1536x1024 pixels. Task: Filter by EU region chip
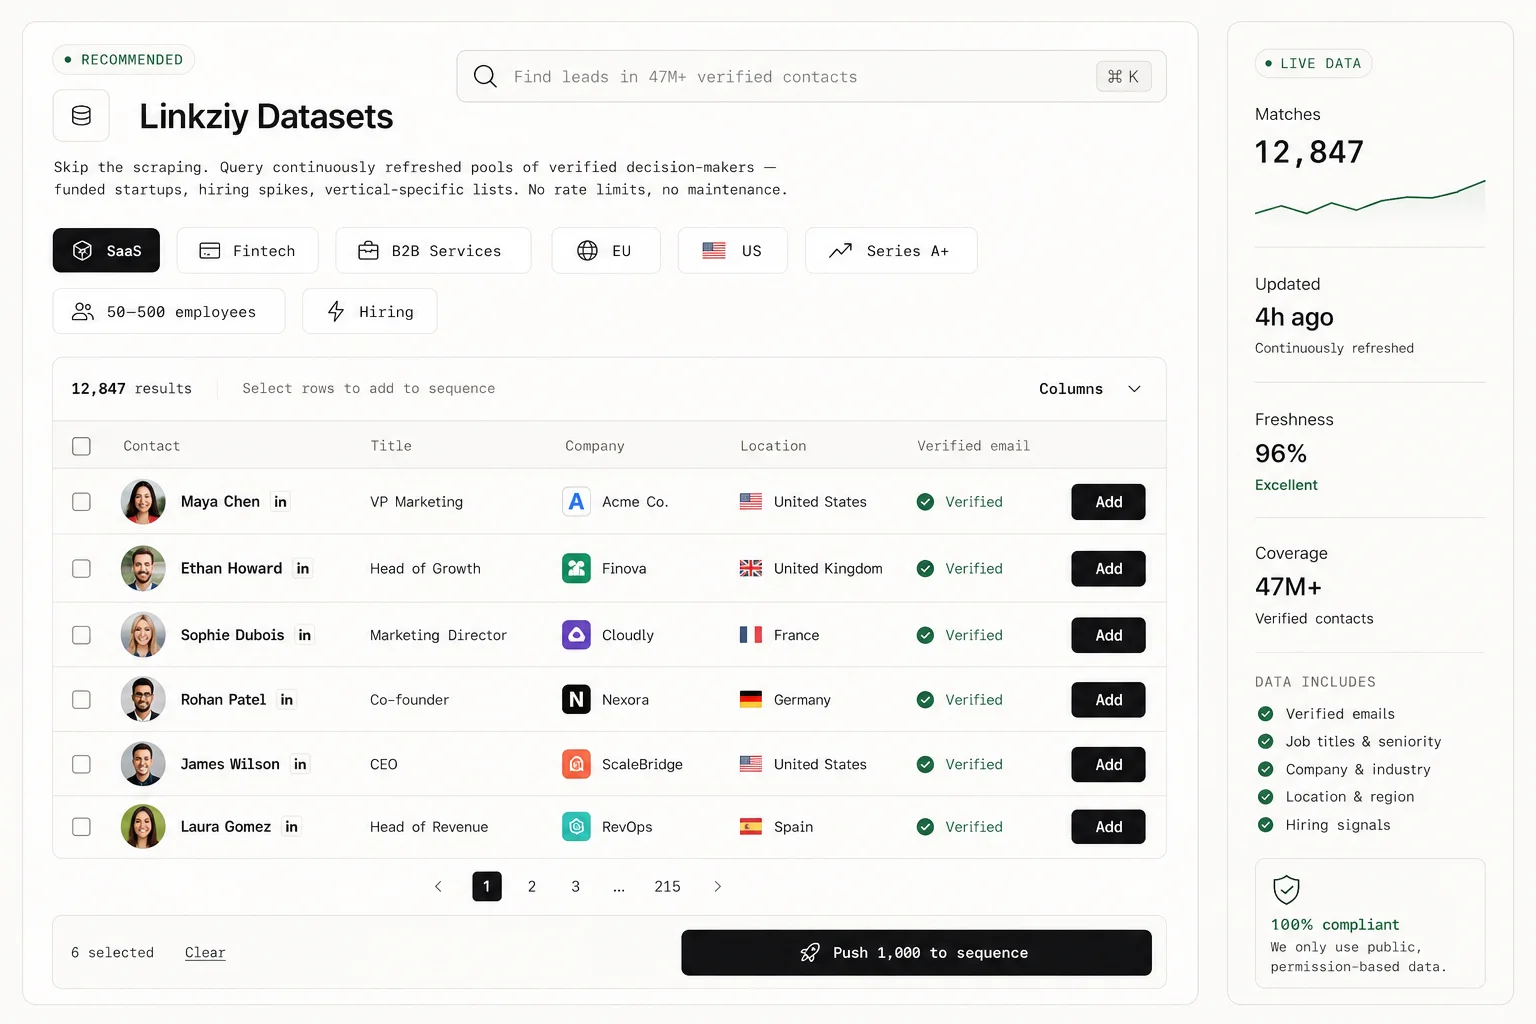tap(606, 250)
